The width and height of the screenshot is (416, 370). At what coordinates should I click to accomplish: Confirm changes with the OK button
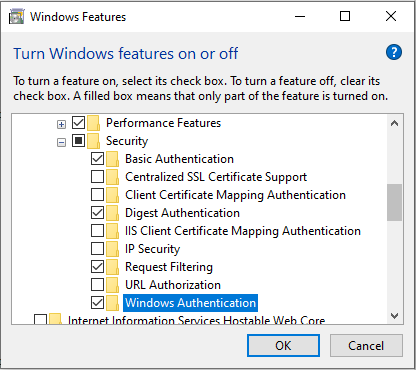click(283, 346)
